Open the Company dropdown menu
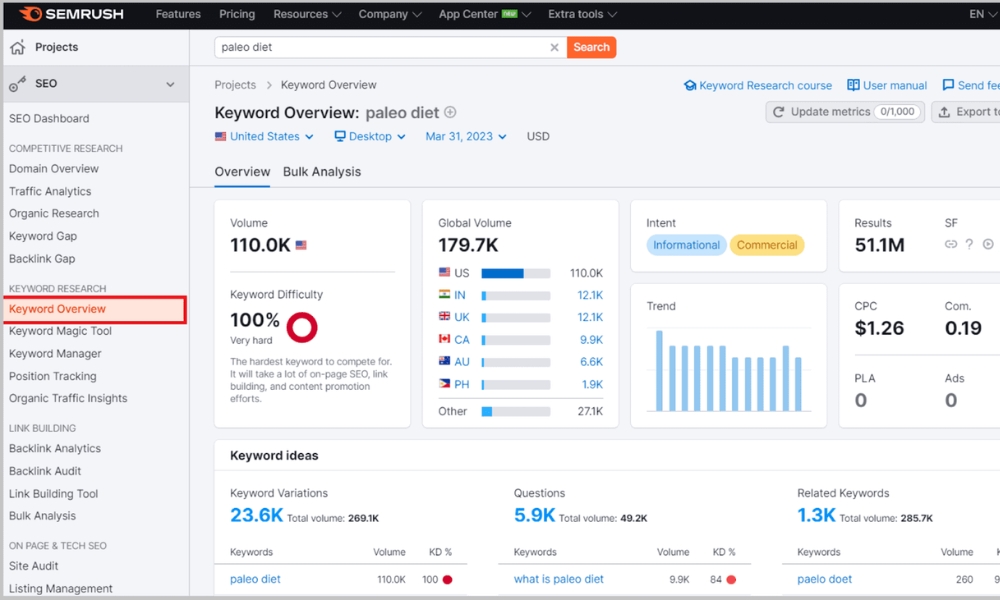1000x600 pixels. (390, 14)
